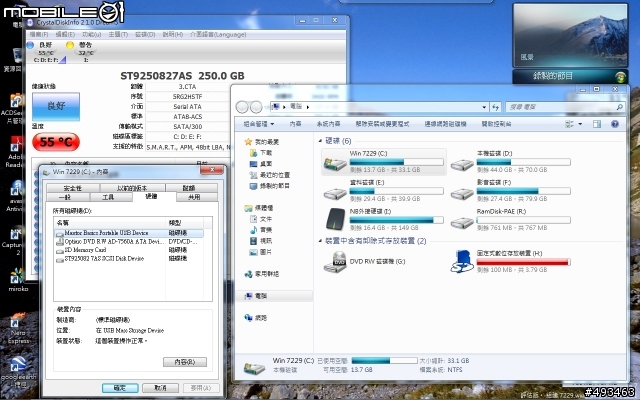Open the Win 7229 (C:) drive in Explorer
Image resolution: width=640 pixels, height=400 pixels.
384,162
